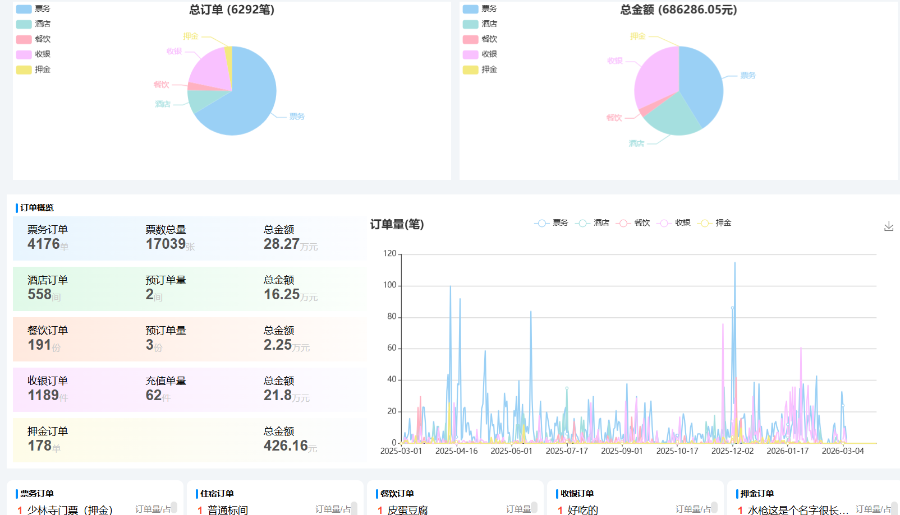Toggle 押金 legend in 总订单 pie chart
Image resolution: width=900 pixels, height=515 pixels.
point(33,69)
